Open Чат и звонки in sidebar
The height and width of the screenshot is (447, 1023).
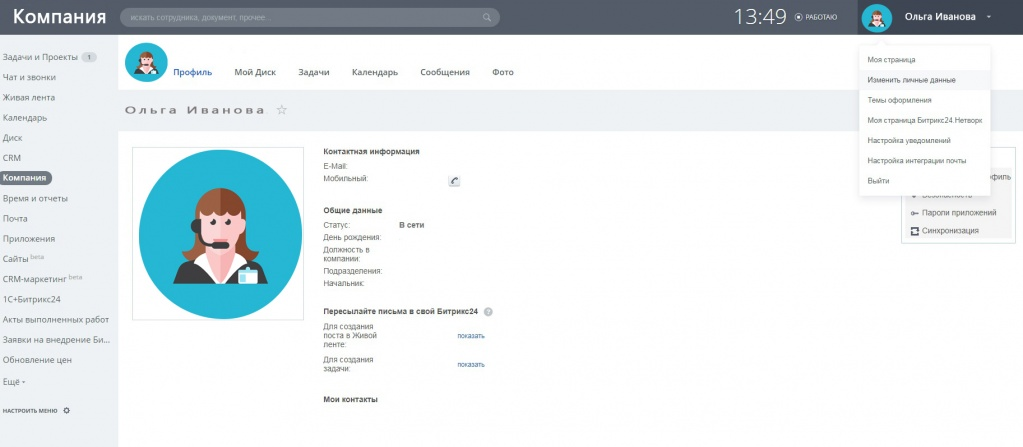29,78
